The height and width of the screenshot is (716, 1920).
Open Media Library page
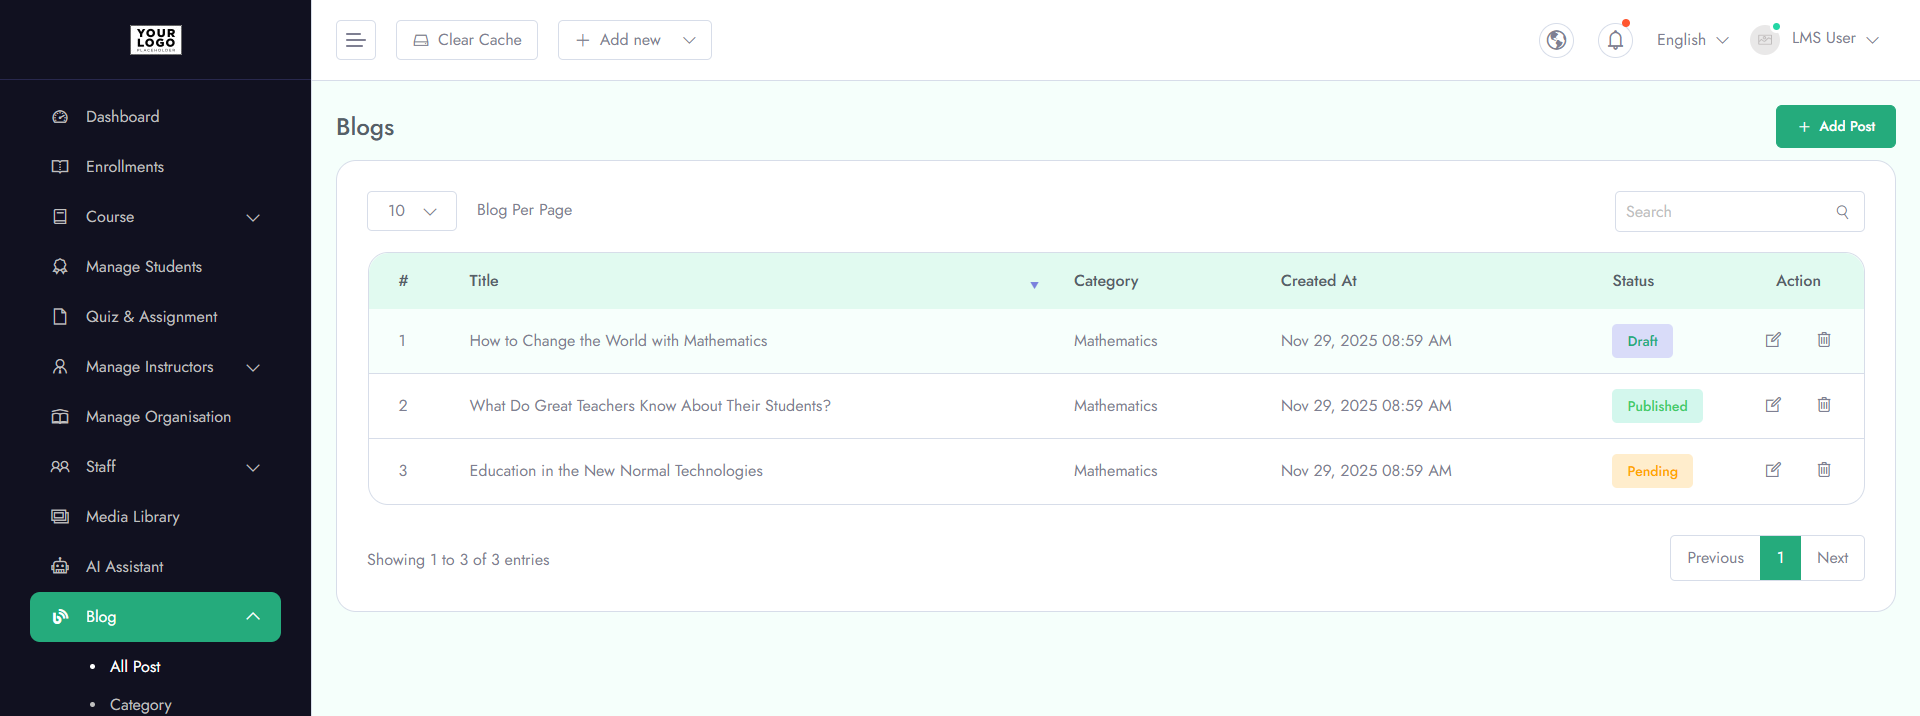tap(133, 517)
